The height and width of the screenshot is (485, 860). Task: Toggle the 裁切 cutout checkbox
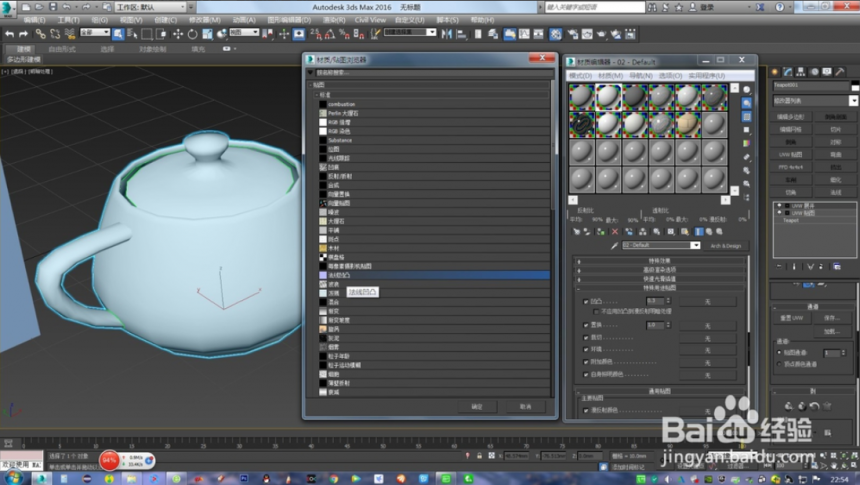click(x=585, y=337)
